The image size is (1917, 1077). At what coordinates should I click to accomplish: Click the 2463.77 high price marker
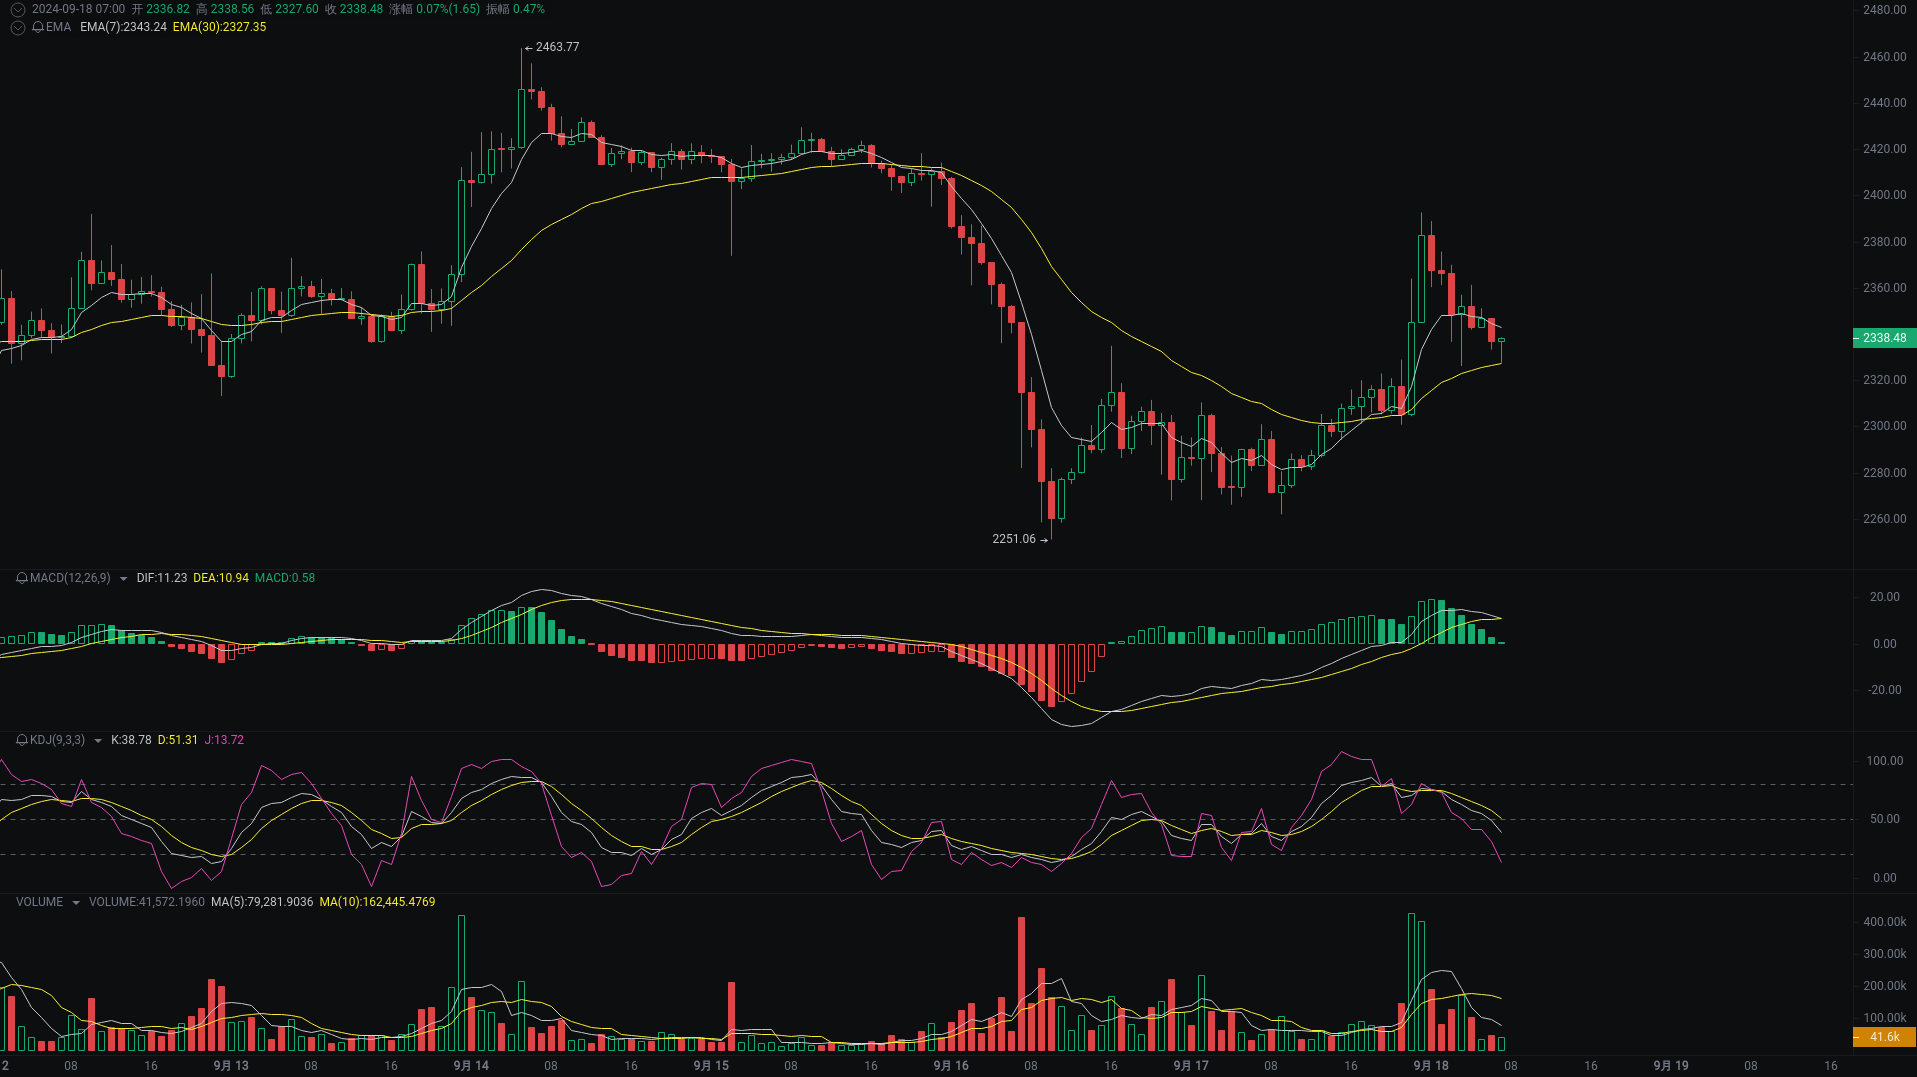pos(552,47)
